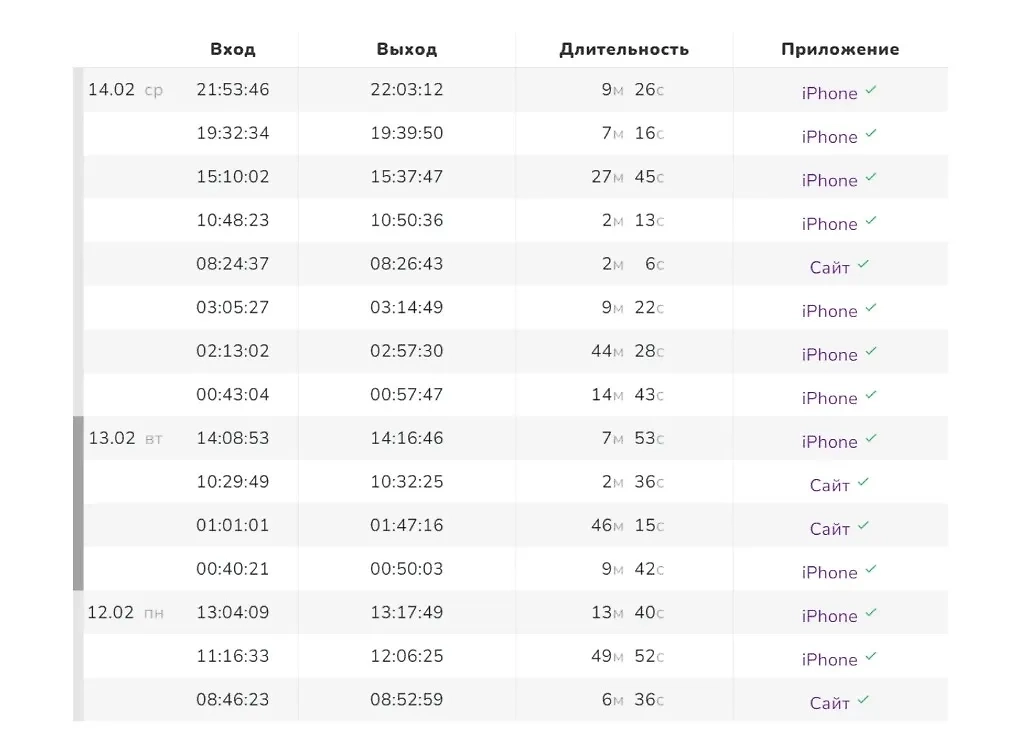Click the checkmark in the 02:13:02 row
Viewport: 1024px width, 732px height.
tap(871, 352)
